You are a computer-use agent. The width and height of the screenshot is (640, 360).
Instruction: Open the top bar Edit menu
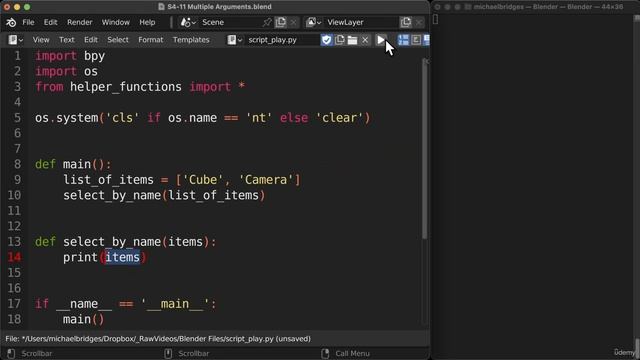[51, 22]
